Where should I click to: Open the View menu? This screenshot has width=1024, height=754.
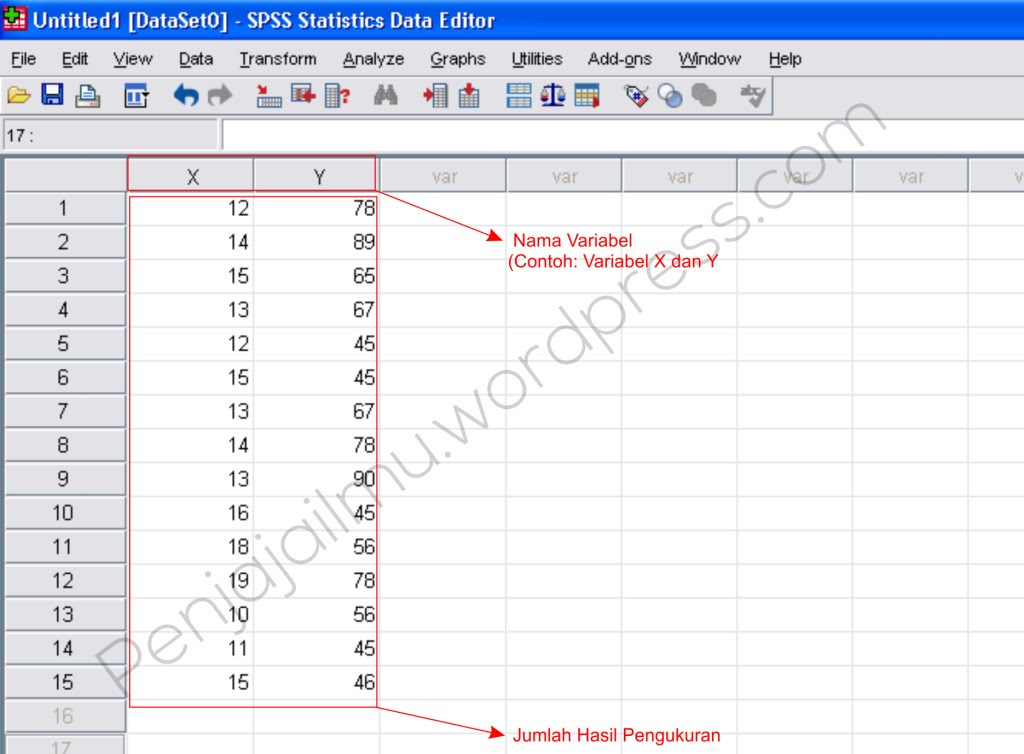coord(133,59)
